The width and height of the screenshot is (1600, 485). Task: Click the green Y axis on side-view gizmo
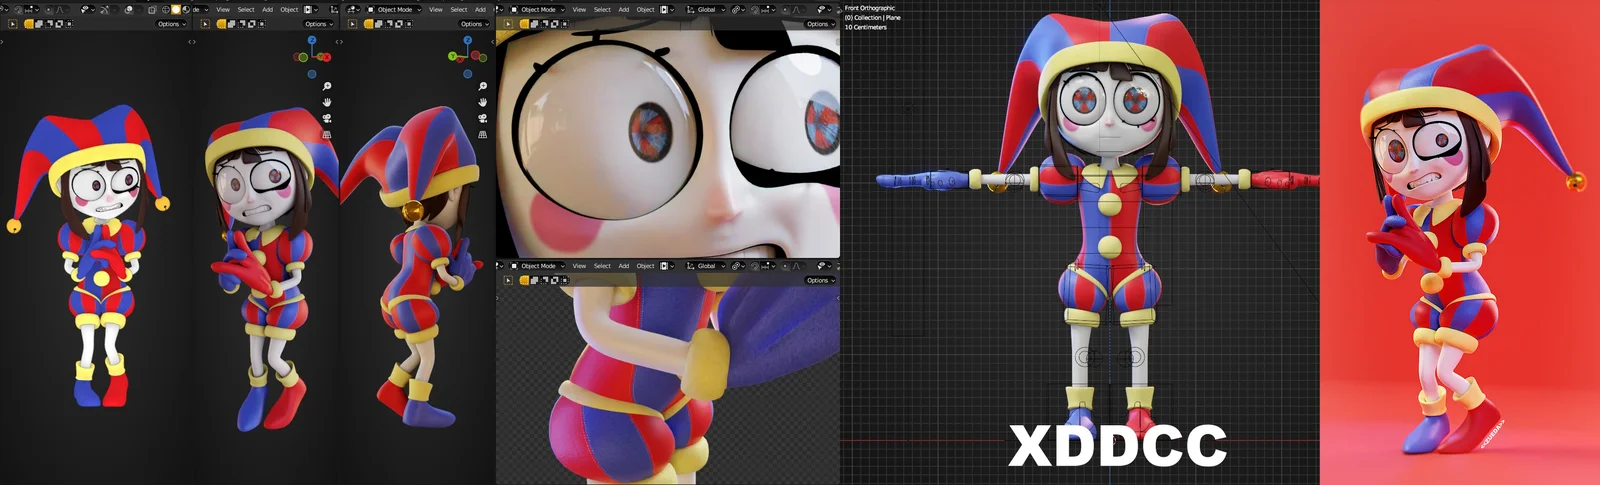pos(453,56)
